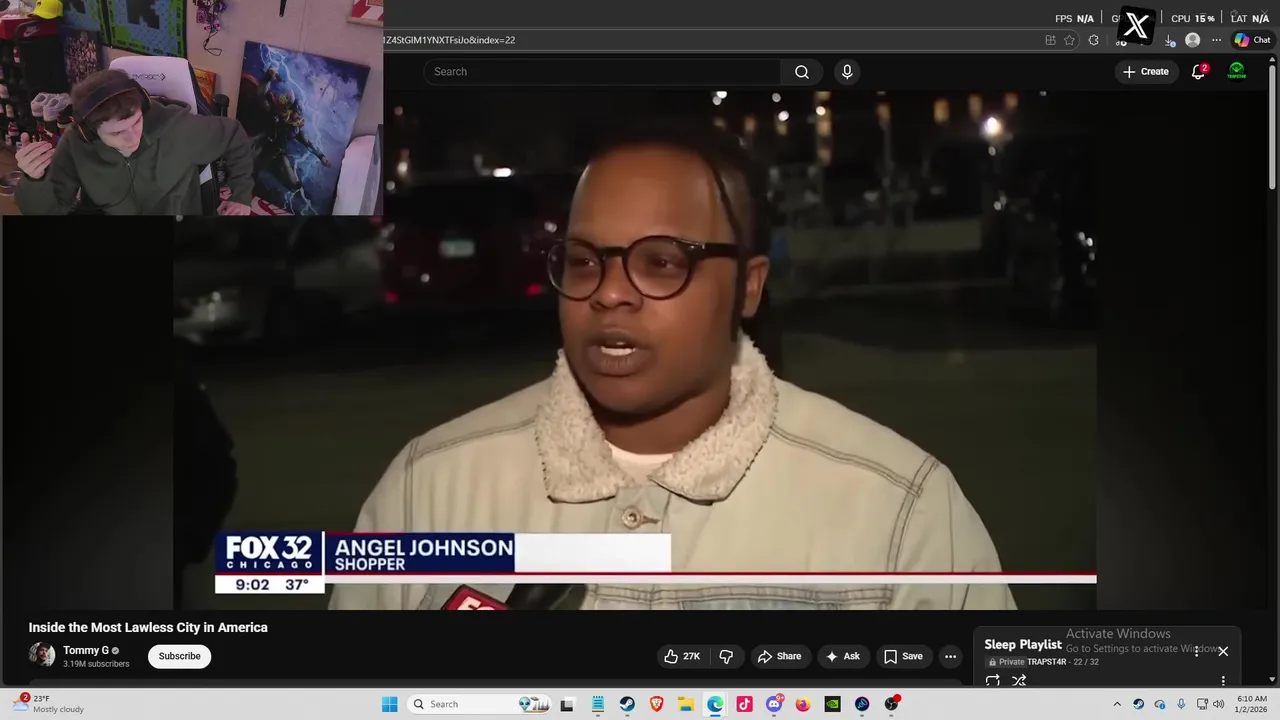Open Tommy G channel avatar
This screenshot has height=720, width=1280.
click(x=42, y=655)
